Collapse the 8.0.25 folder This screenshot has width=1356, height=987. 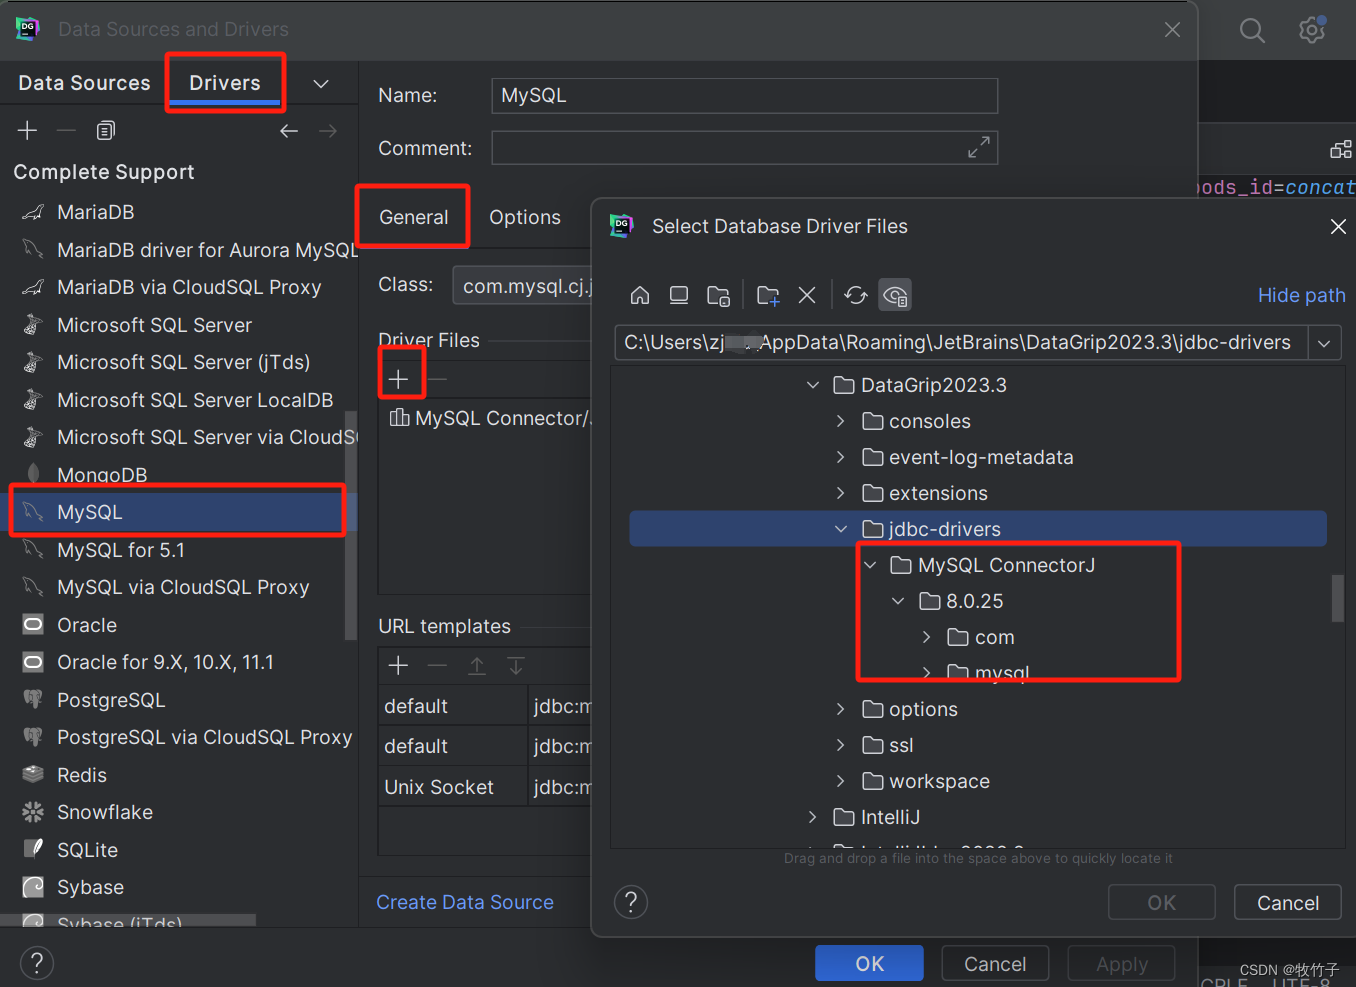pos(898,601)
